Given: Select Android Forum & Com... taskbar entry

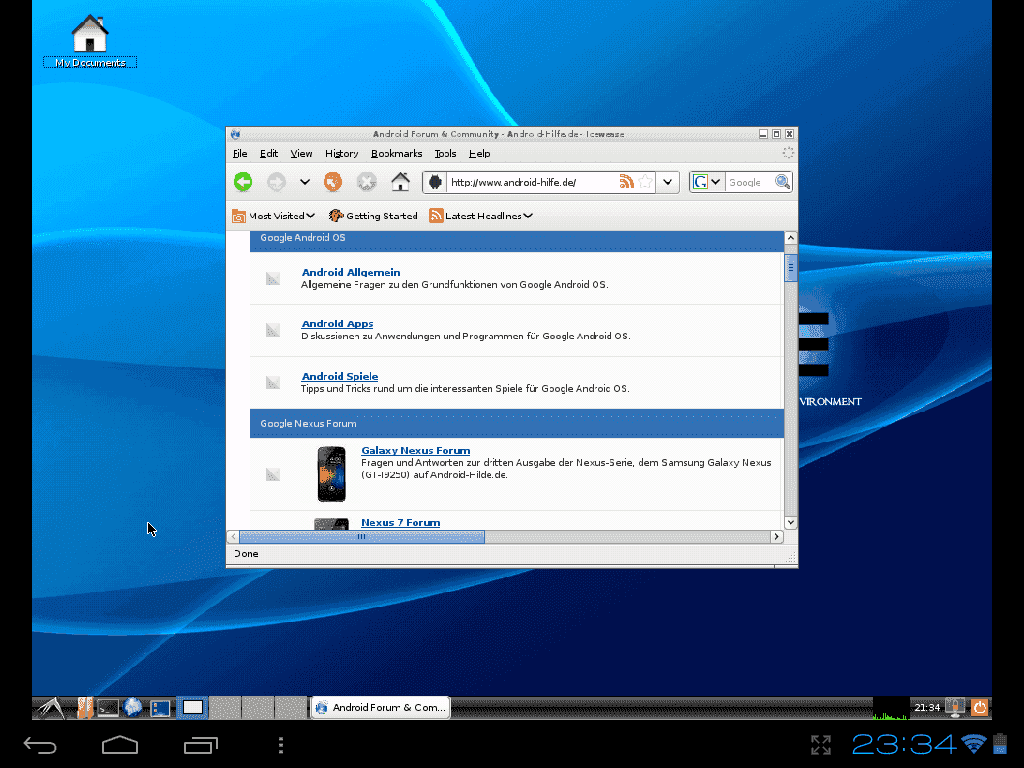Looking at the screenshot, I should 381,707.
